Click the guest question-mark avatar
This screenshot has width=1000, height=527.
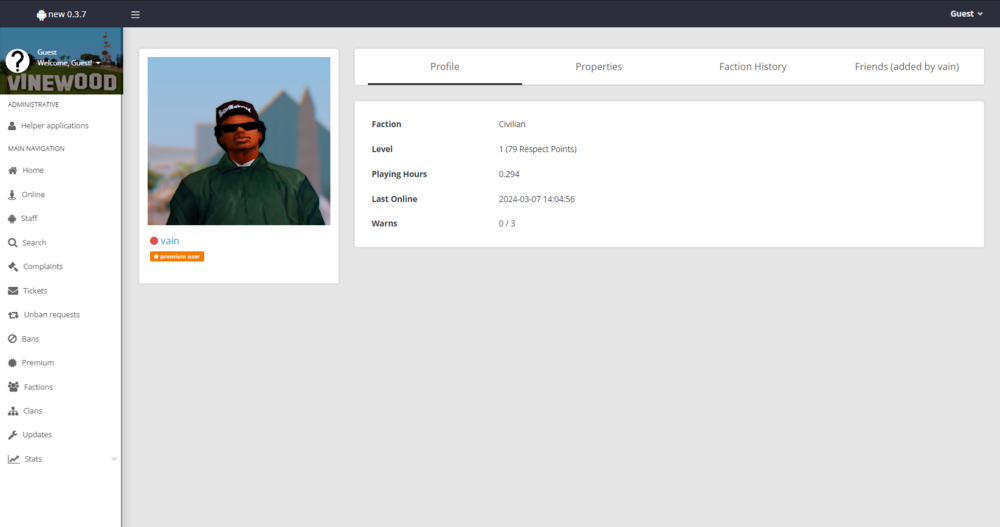(18, 61)
